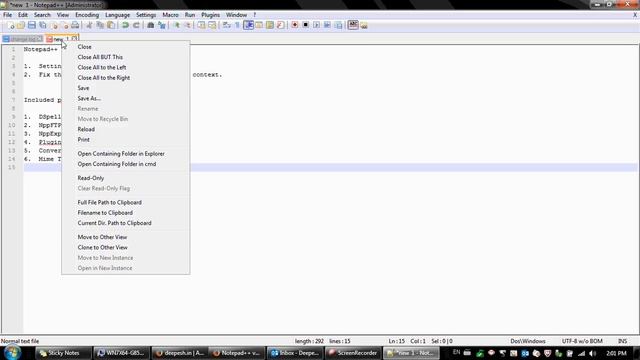Viewport: 640px width, 360px height.
Task: Switch to the change.log tab
Action: [22, 39]
